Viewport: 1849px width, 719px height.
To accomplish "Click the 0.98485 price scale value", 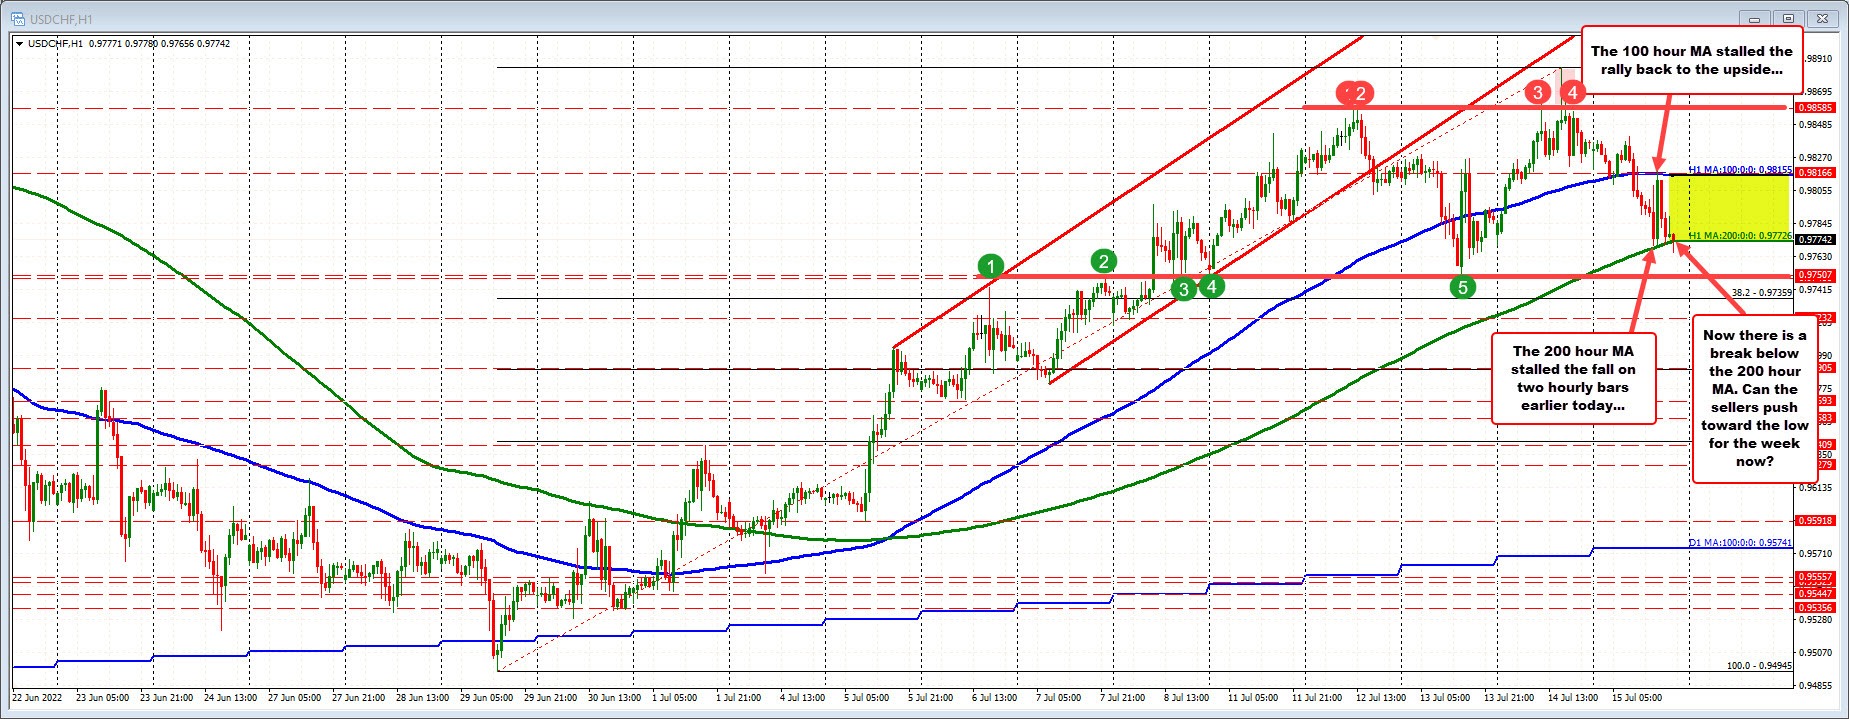I will 1817,125.
